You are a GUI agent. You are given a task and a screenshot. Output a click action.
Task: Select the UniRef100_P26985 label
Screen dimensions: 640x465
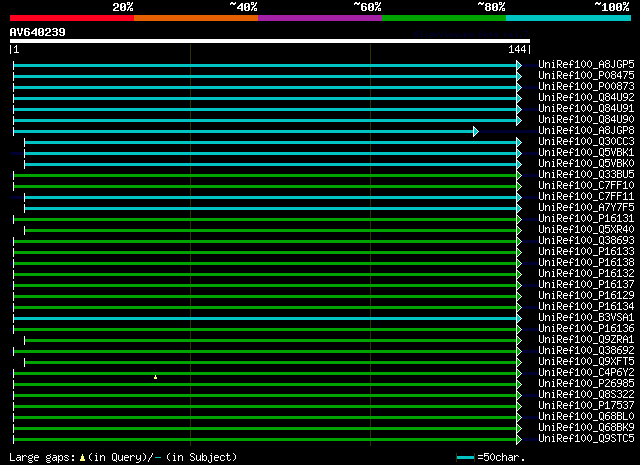pos(586,384)
